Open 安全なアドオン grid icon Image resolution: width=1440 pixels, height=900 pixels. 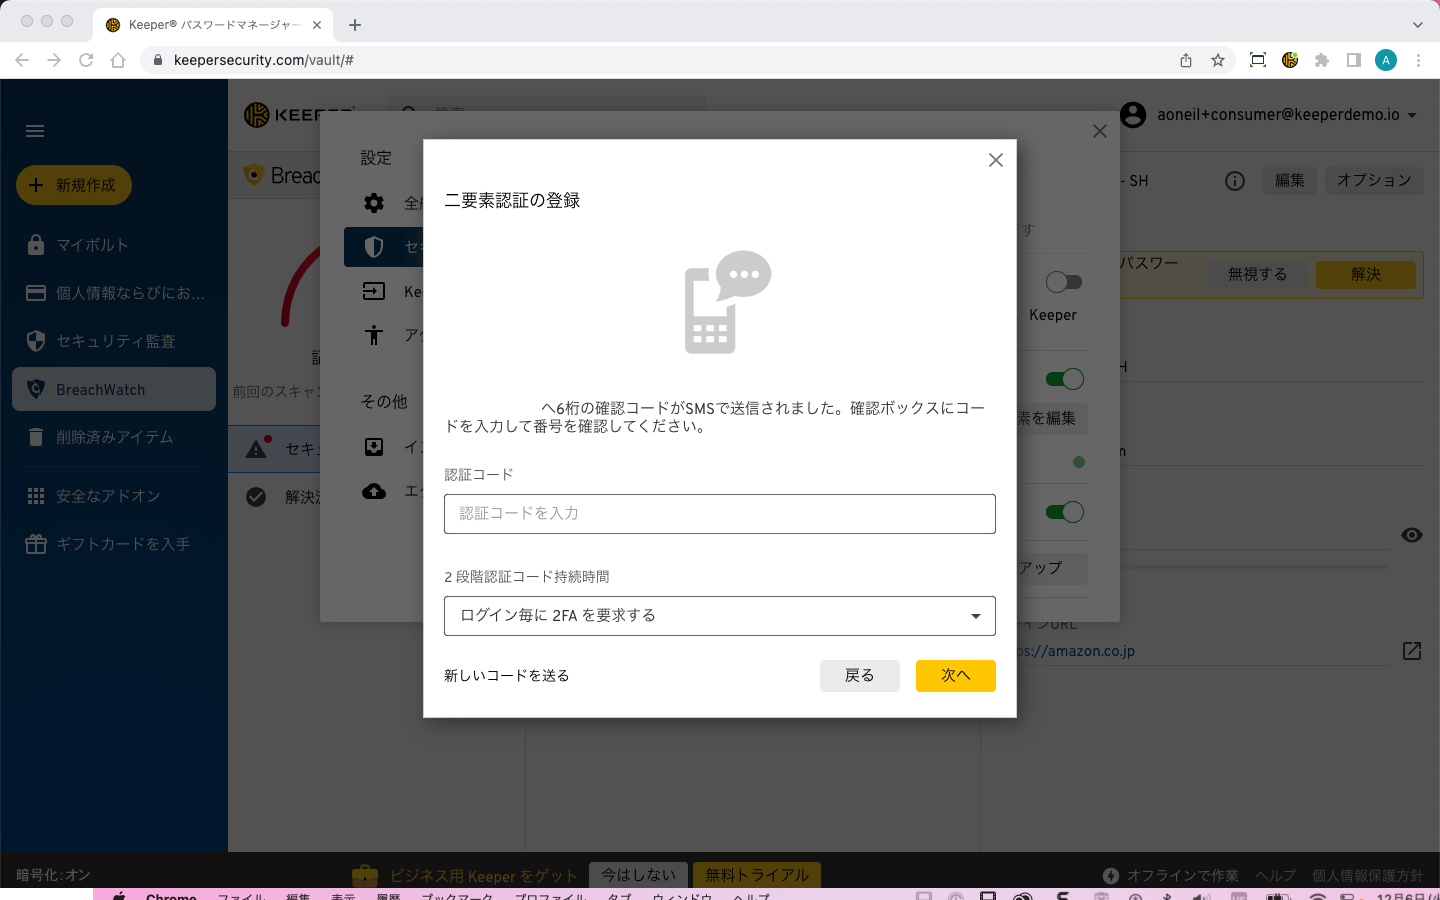(x=36, y=496)
